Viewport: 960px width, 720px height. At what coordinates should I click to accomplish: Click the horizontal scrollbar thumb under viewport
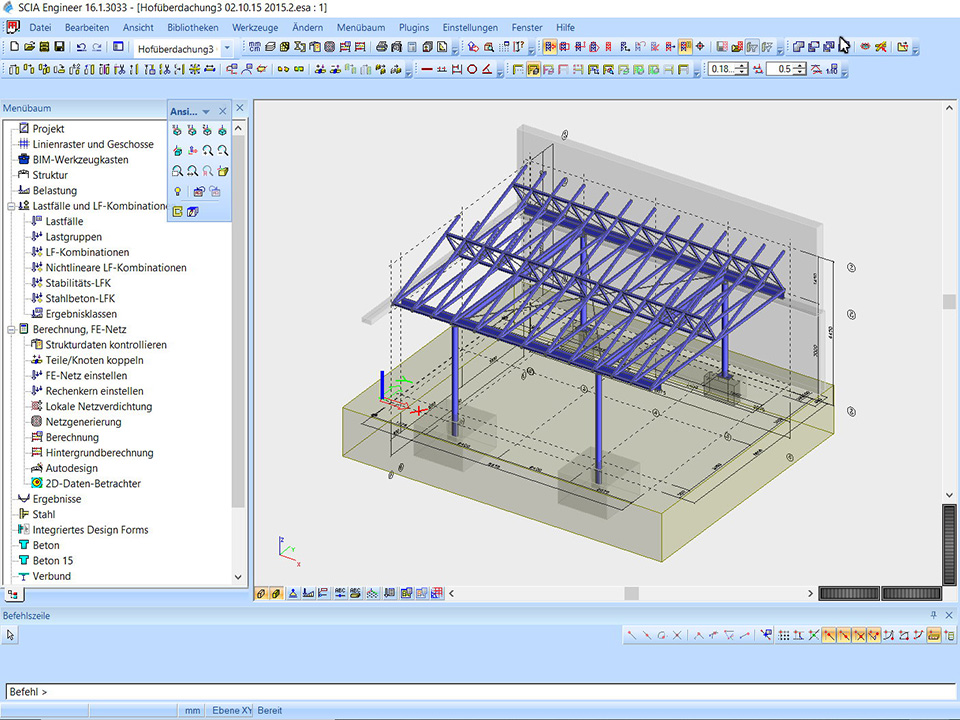[631, 593]
